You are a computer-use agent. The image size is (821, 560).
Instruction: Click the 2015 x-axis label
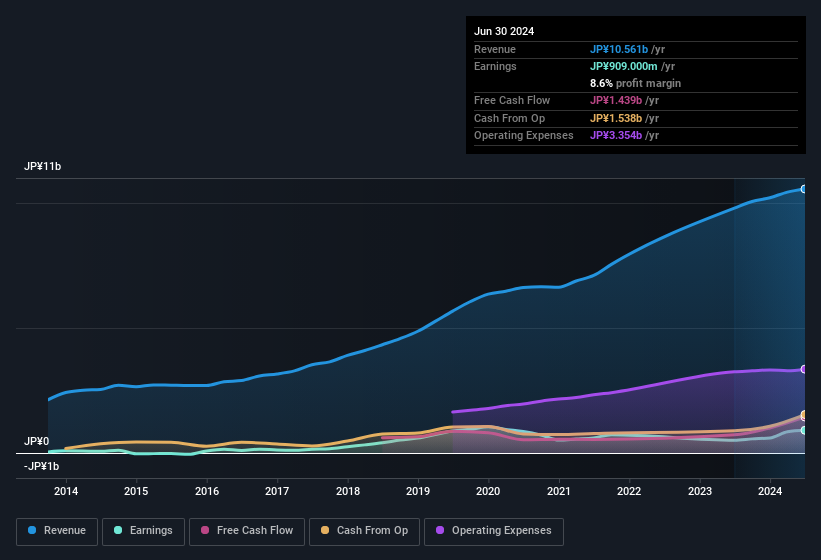(x=136, y=491)
